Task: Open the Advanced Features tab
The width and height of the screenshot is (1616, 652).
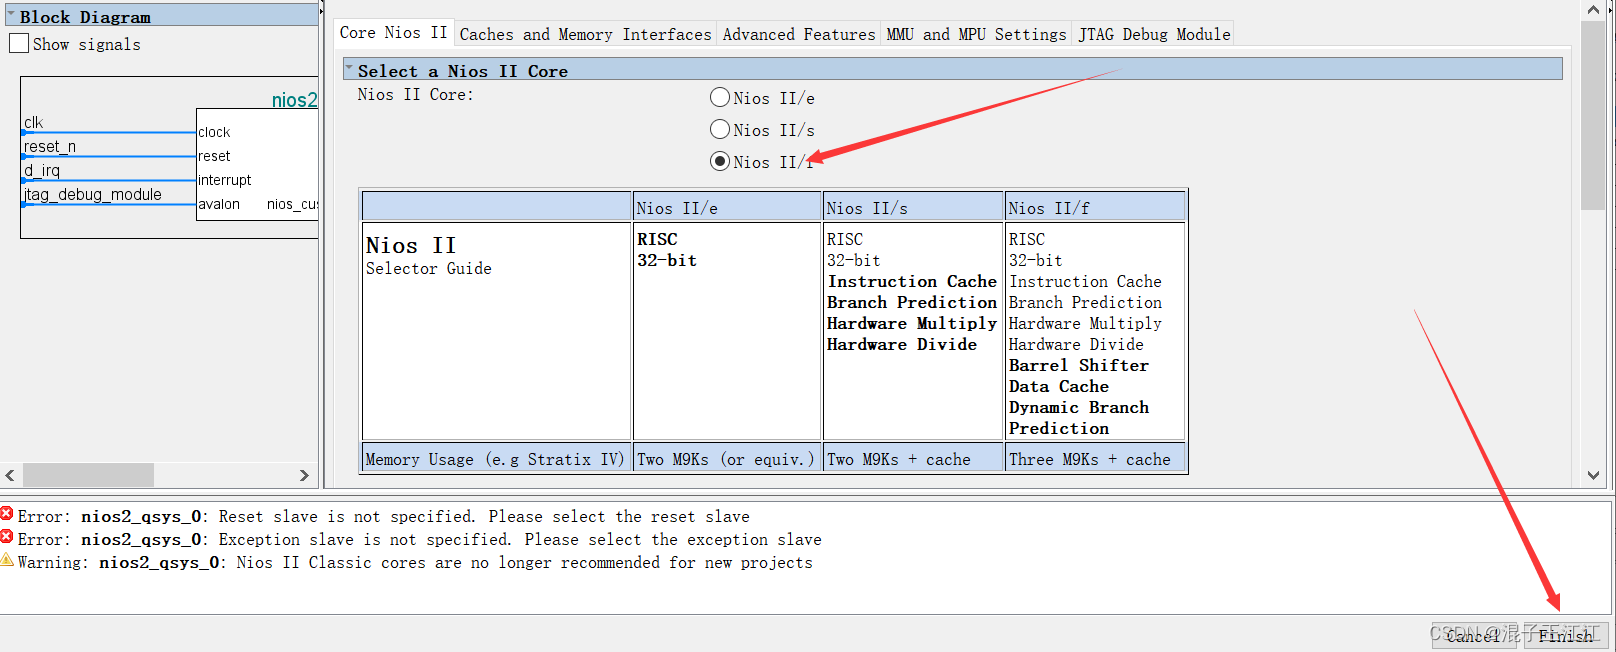Action: pyautogui.click(x=798, y=34)
